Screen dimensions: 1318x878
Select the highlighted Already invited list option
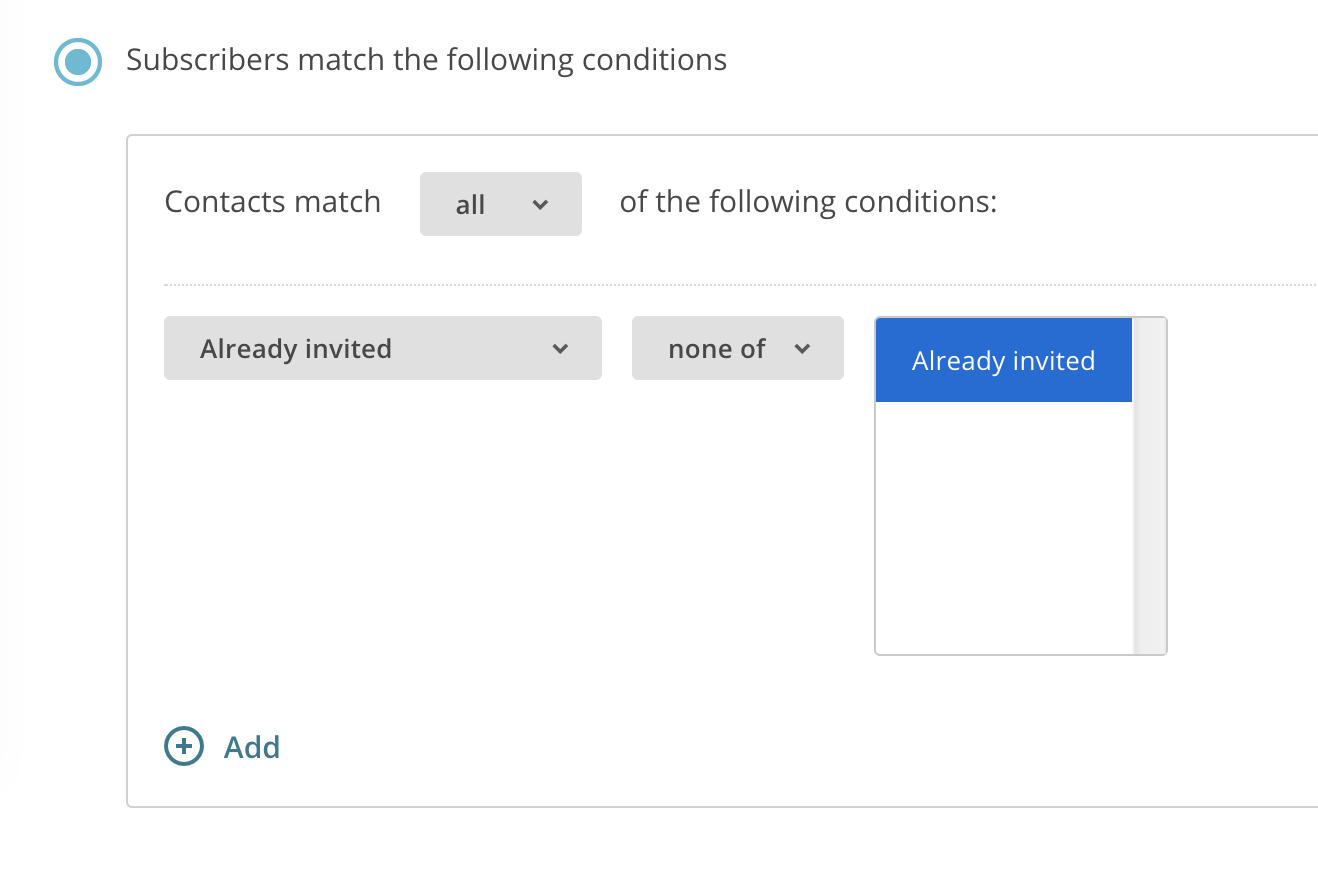point(1004,360)
